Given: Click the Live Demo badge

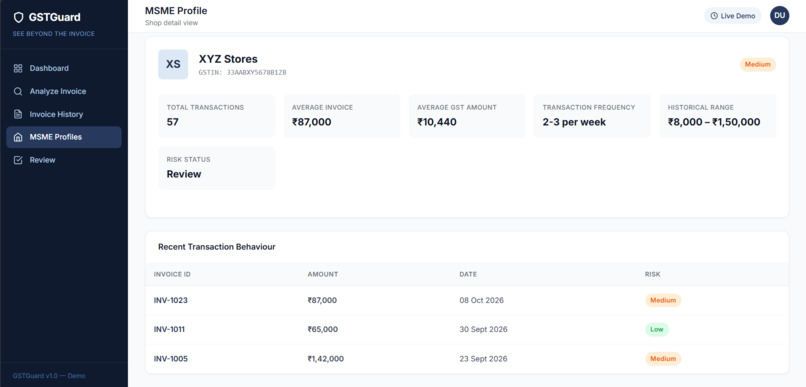Looking at the screenshot, I should (x=732, y=16).
